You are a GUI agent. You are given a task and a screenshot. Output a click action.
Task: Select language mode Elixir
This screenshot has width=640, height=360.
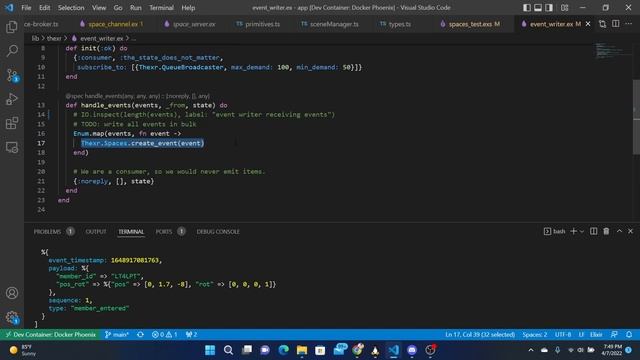[596, 335]
